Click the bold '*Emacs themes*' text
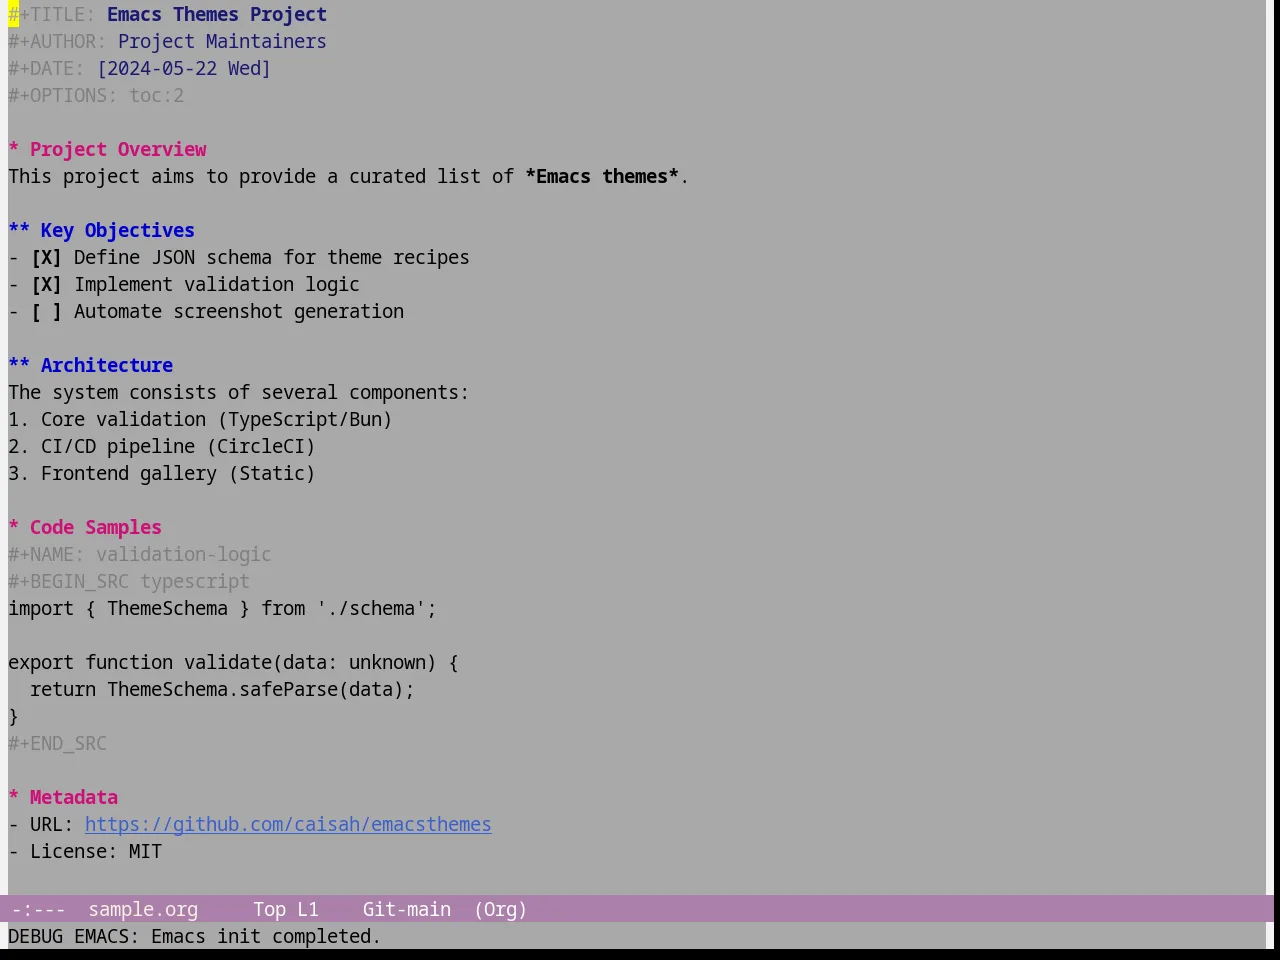 602,177
